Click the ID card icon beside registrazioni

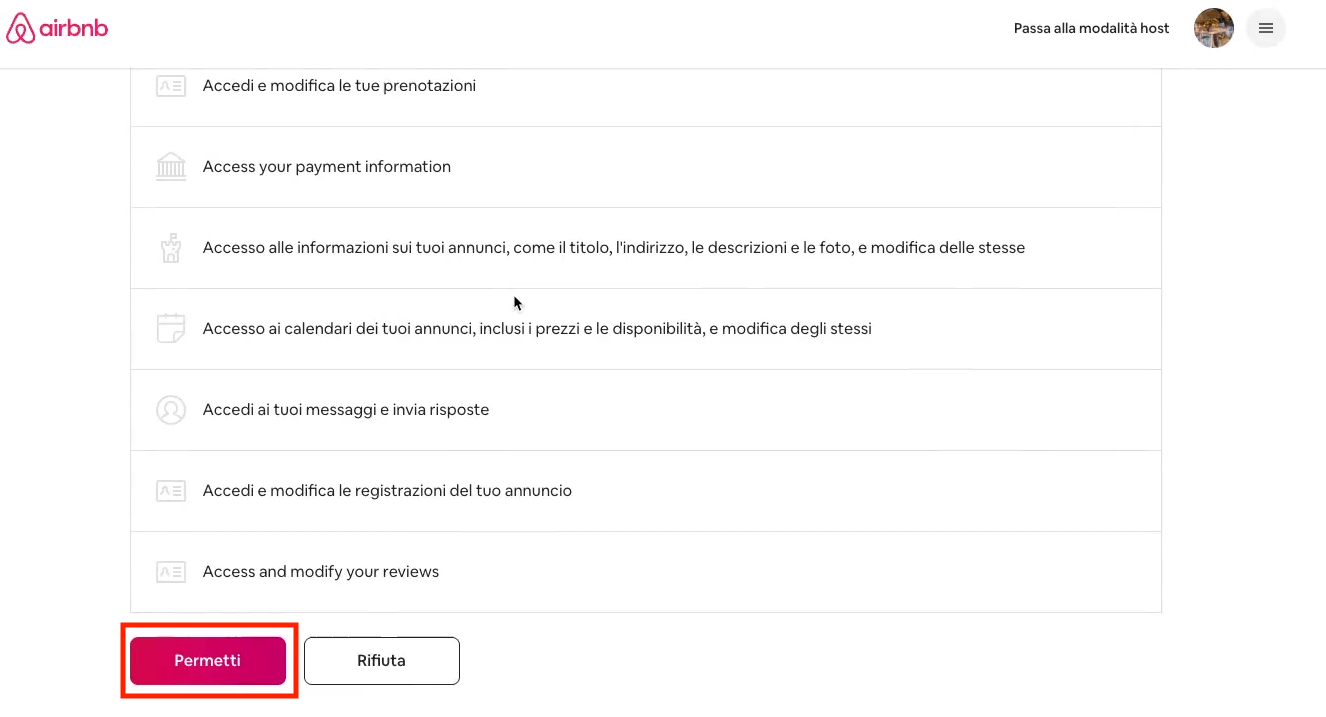(171, 491)
